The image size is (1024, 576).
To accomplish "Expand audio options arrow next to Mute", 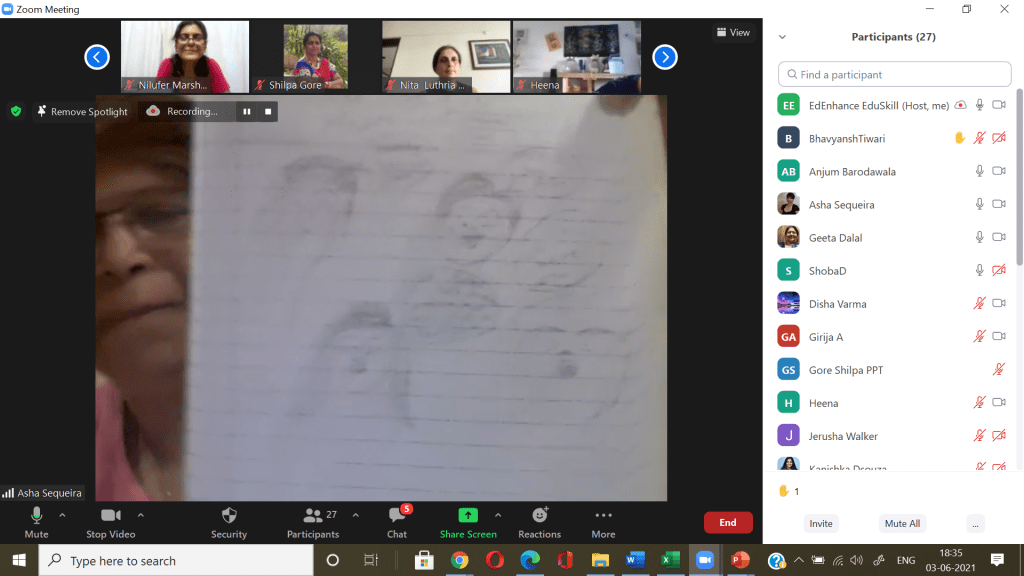I will click(62, 515).
